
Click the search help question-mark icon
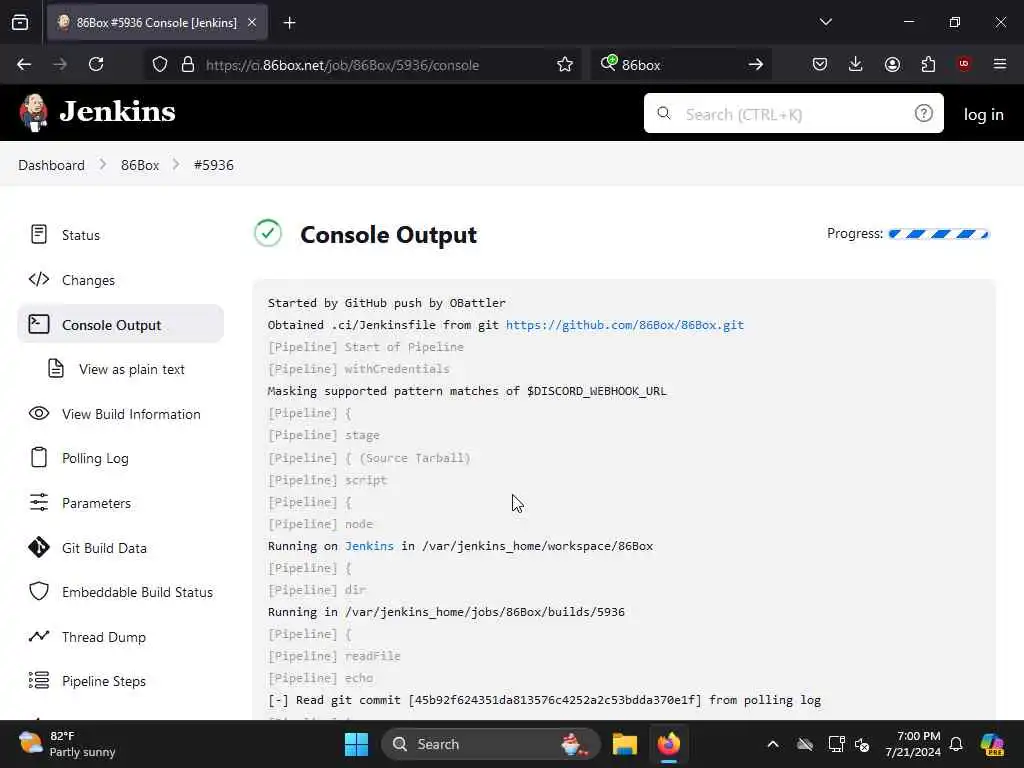click(x=923, y=114)
